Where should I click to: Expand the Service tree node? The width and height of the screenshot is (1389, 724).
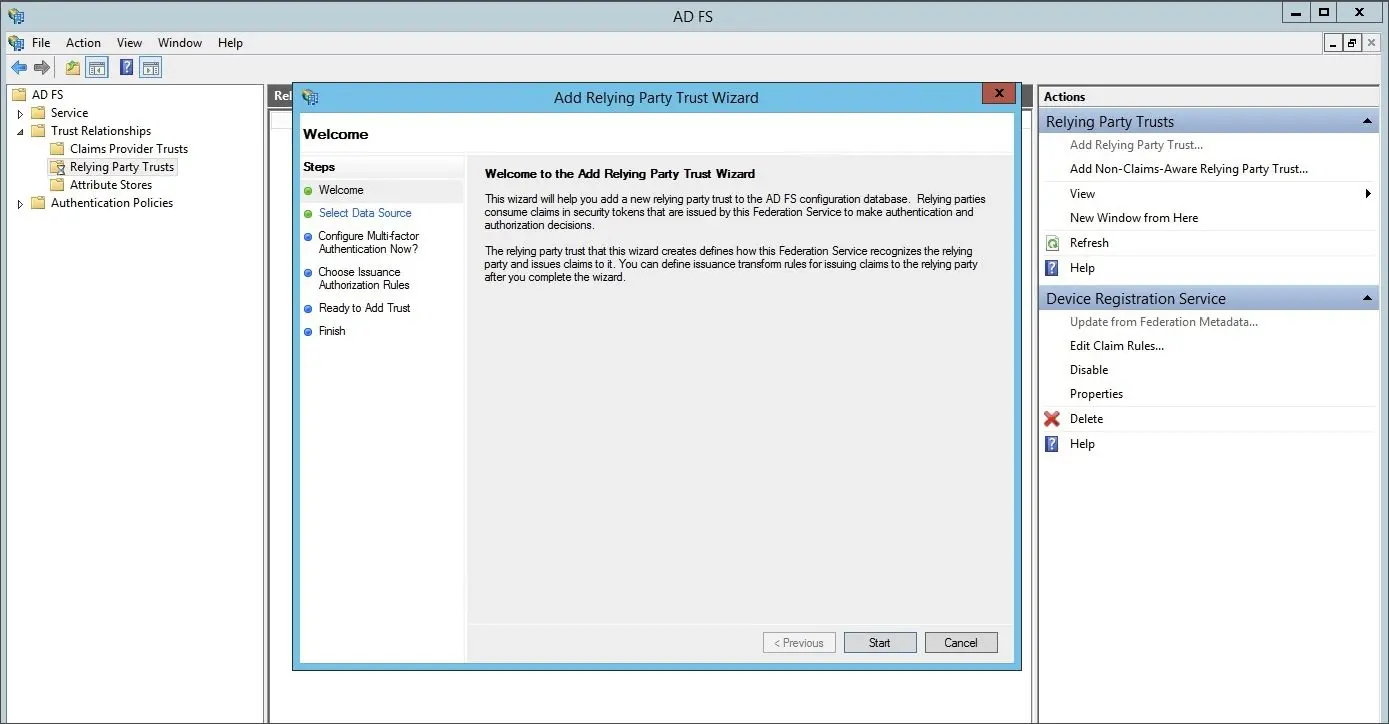[x=20, y=114]
